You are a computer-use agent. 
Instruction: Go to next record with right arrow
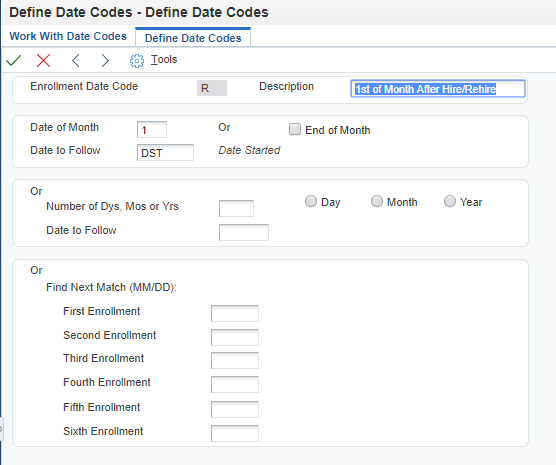(105, 61)
